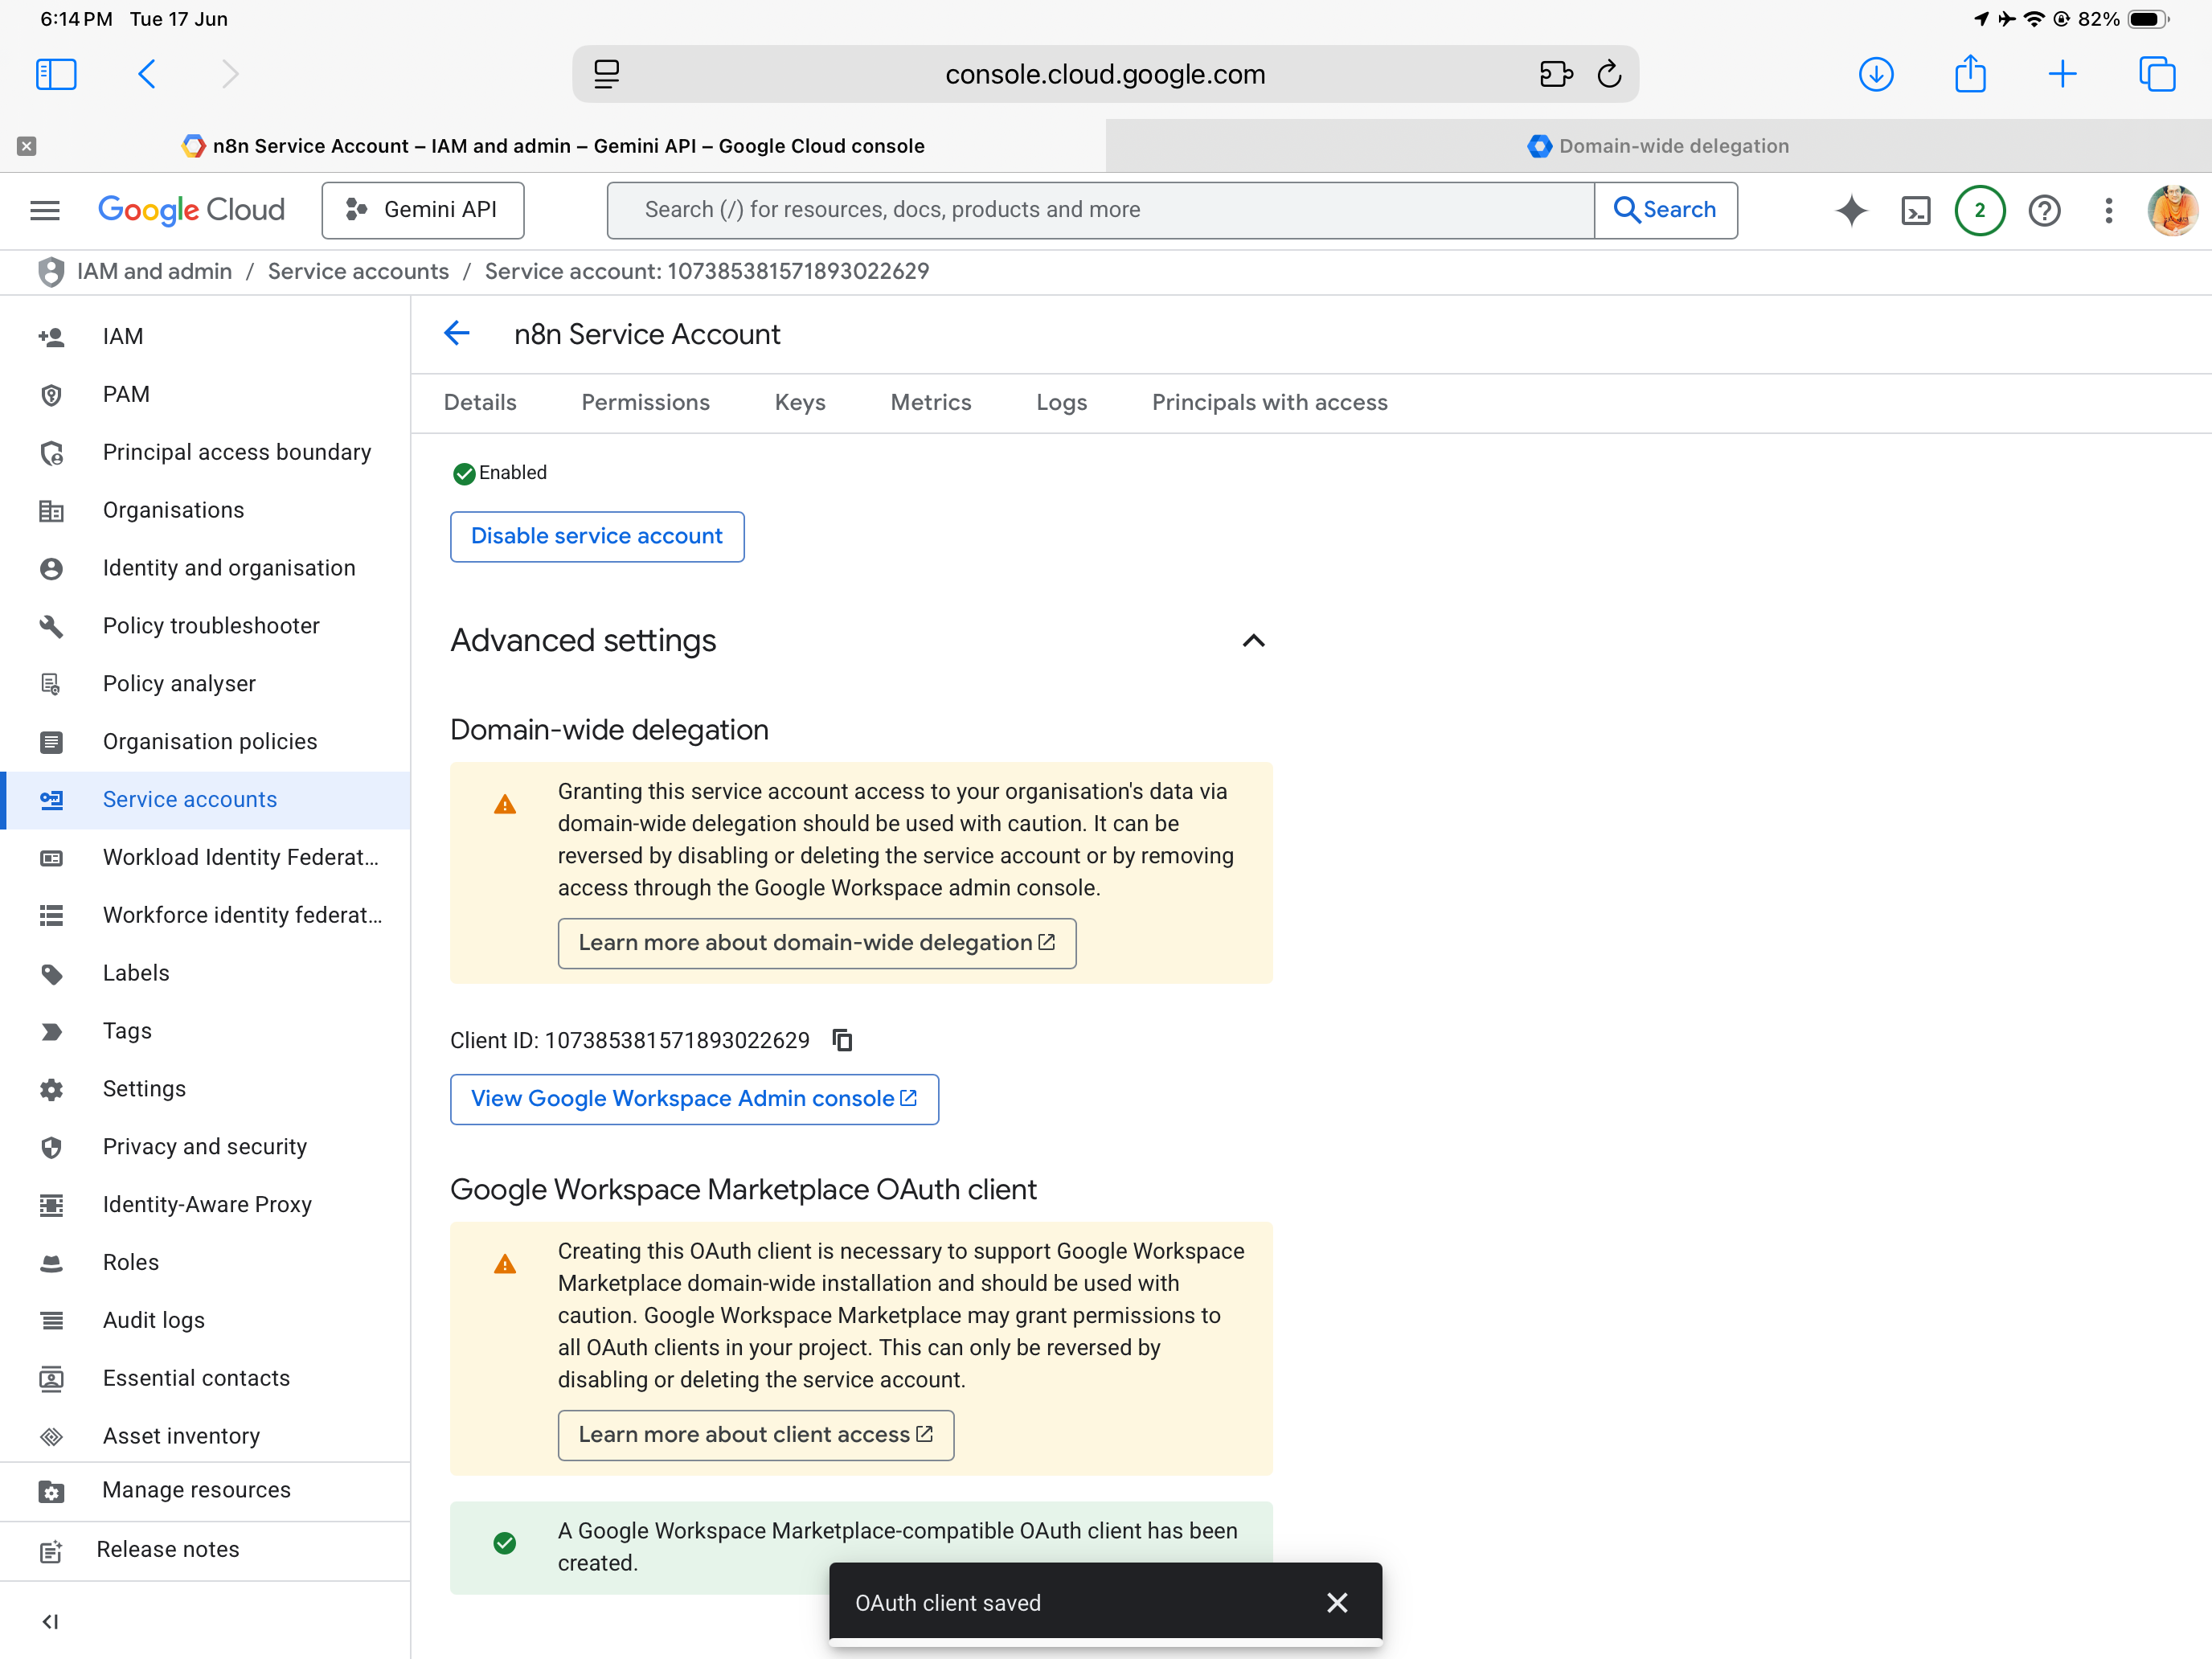Open View Google Workspace Admin console
Viewport: 2212px width, 1659px height.
(x=694, y=1099)
